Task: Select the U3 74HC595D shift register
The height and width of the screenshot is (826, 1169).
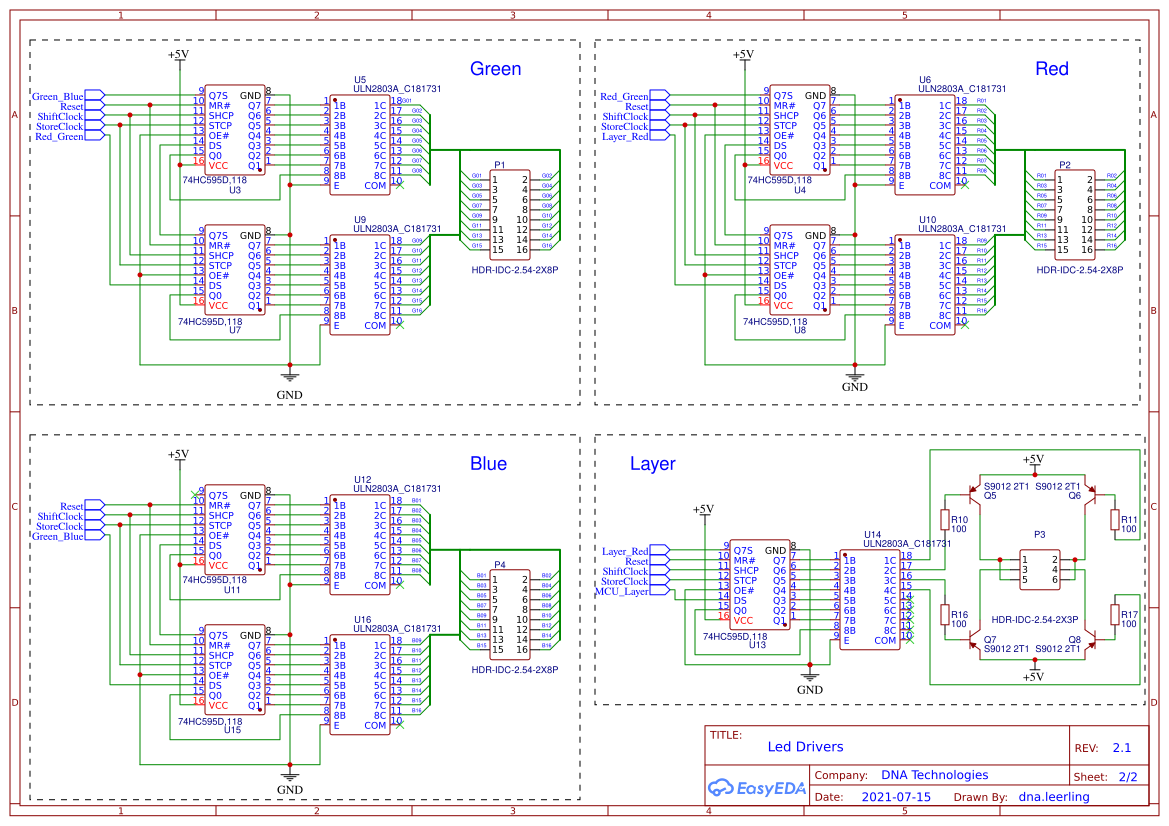Action: (x=234, y=130)
